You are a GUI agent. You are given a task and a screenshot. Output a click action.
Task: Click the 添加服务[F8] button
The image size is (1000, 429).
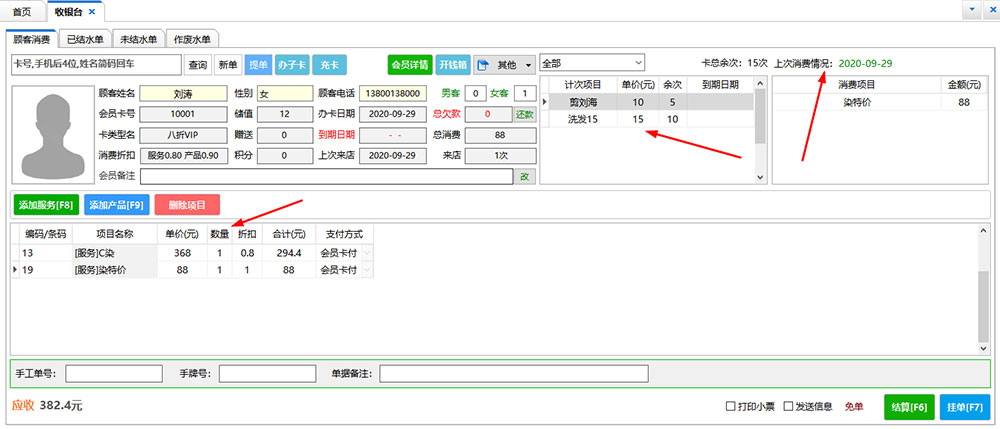(45, 205)
